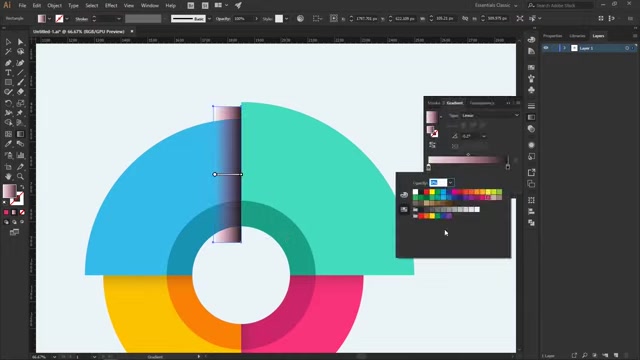640x360 pixels.
Task: Open fill color dropdown in control bar
Action: (49, 19)
